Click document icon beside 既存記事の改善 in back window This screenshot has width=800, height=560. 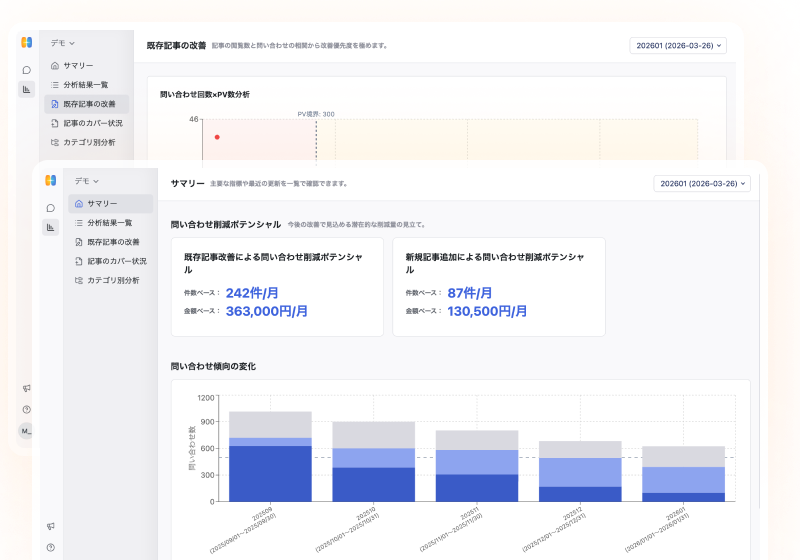point(55,104)
